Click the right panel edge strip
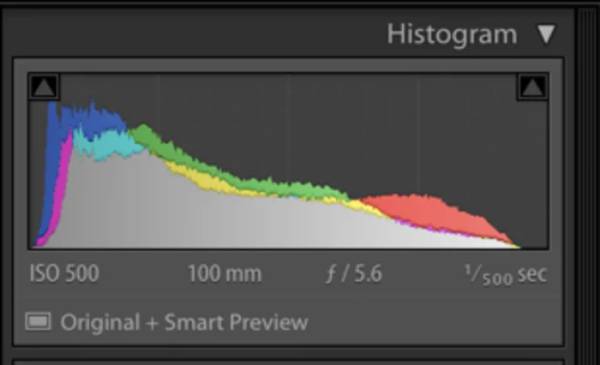Screen dimensions: 600x365 [x=587, y=184]
